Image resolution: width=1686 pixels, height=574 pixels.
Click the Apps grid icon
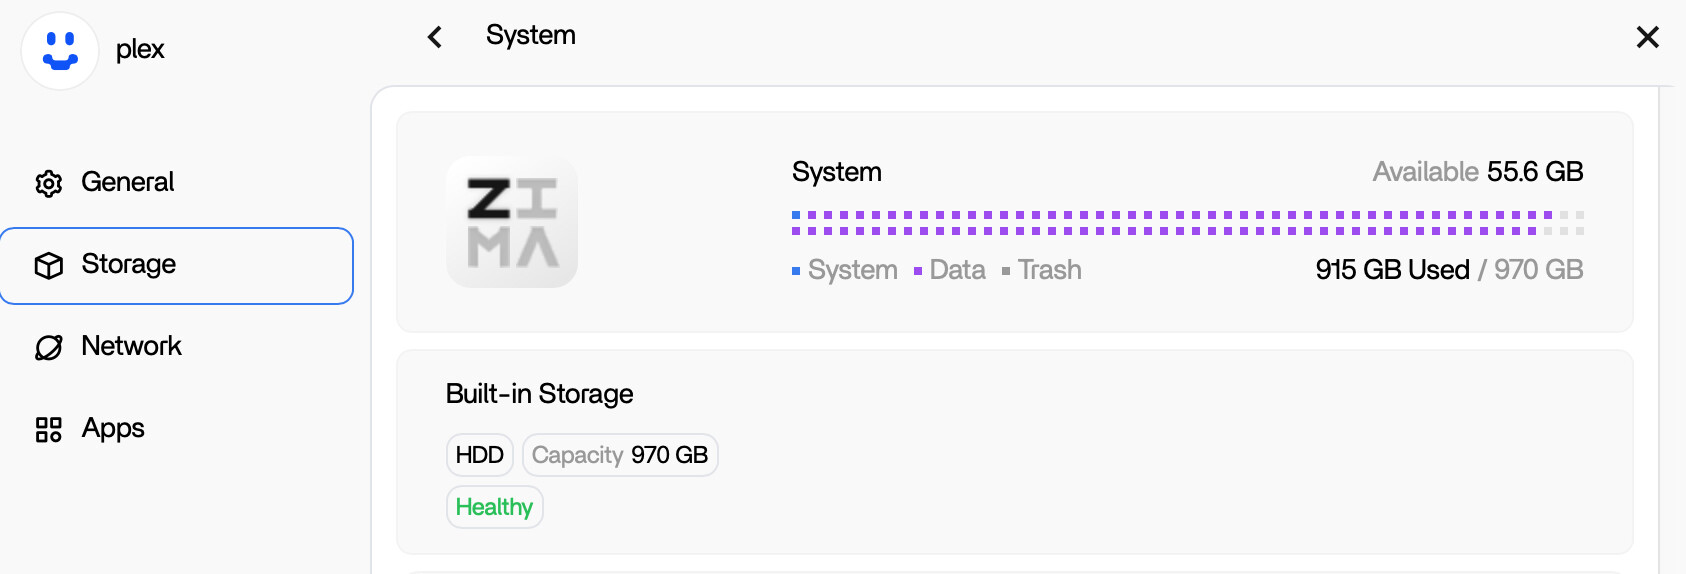pyautogui.click(x=49, y=429)
